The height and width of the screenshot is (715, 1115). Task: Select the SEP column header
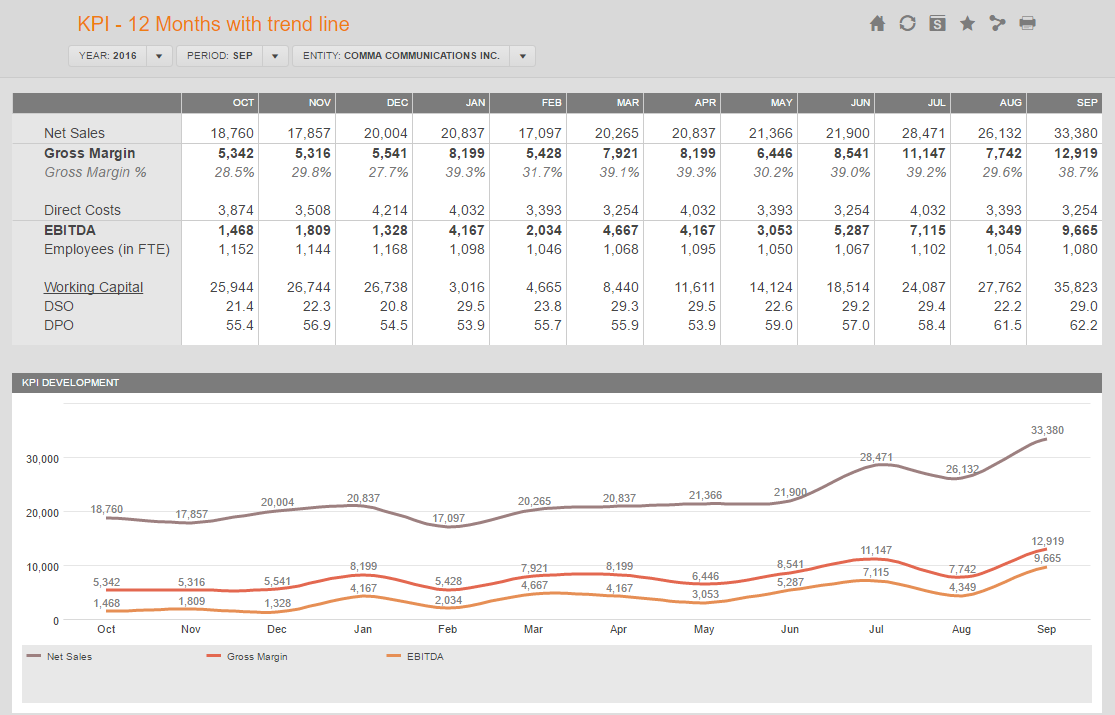coord(1064,103)
